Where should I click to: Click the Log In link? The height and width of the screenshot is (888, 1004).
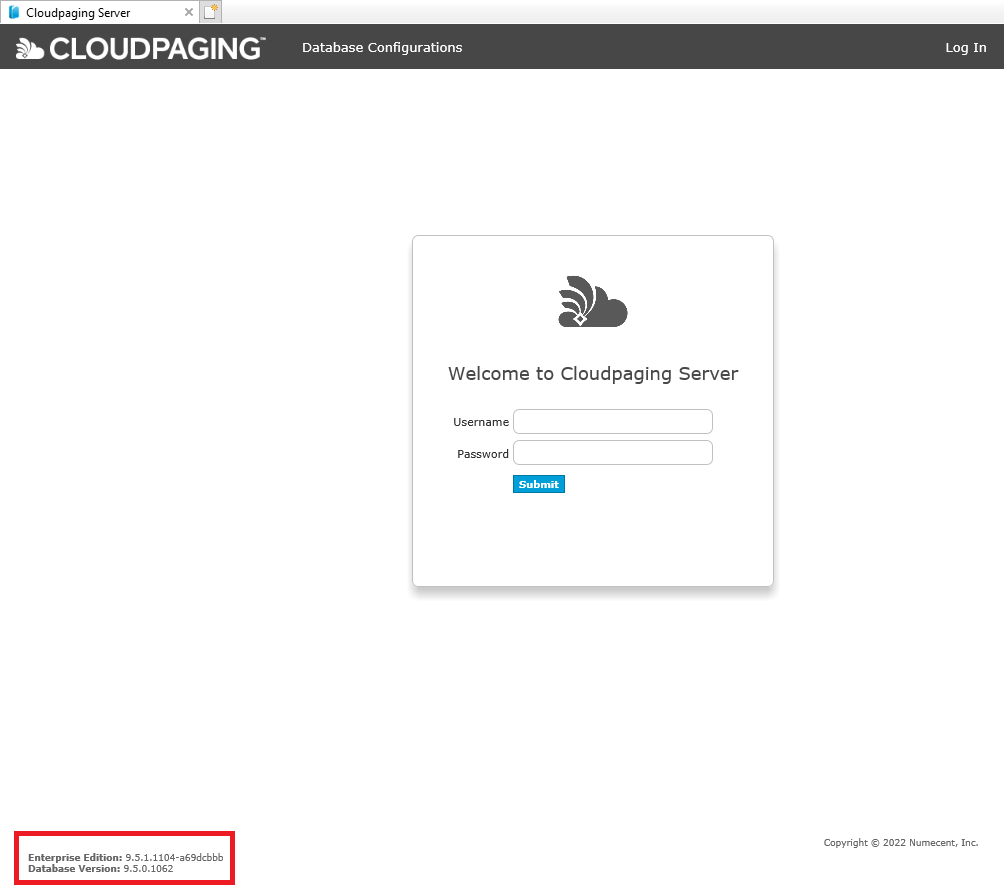click(964, 47)
